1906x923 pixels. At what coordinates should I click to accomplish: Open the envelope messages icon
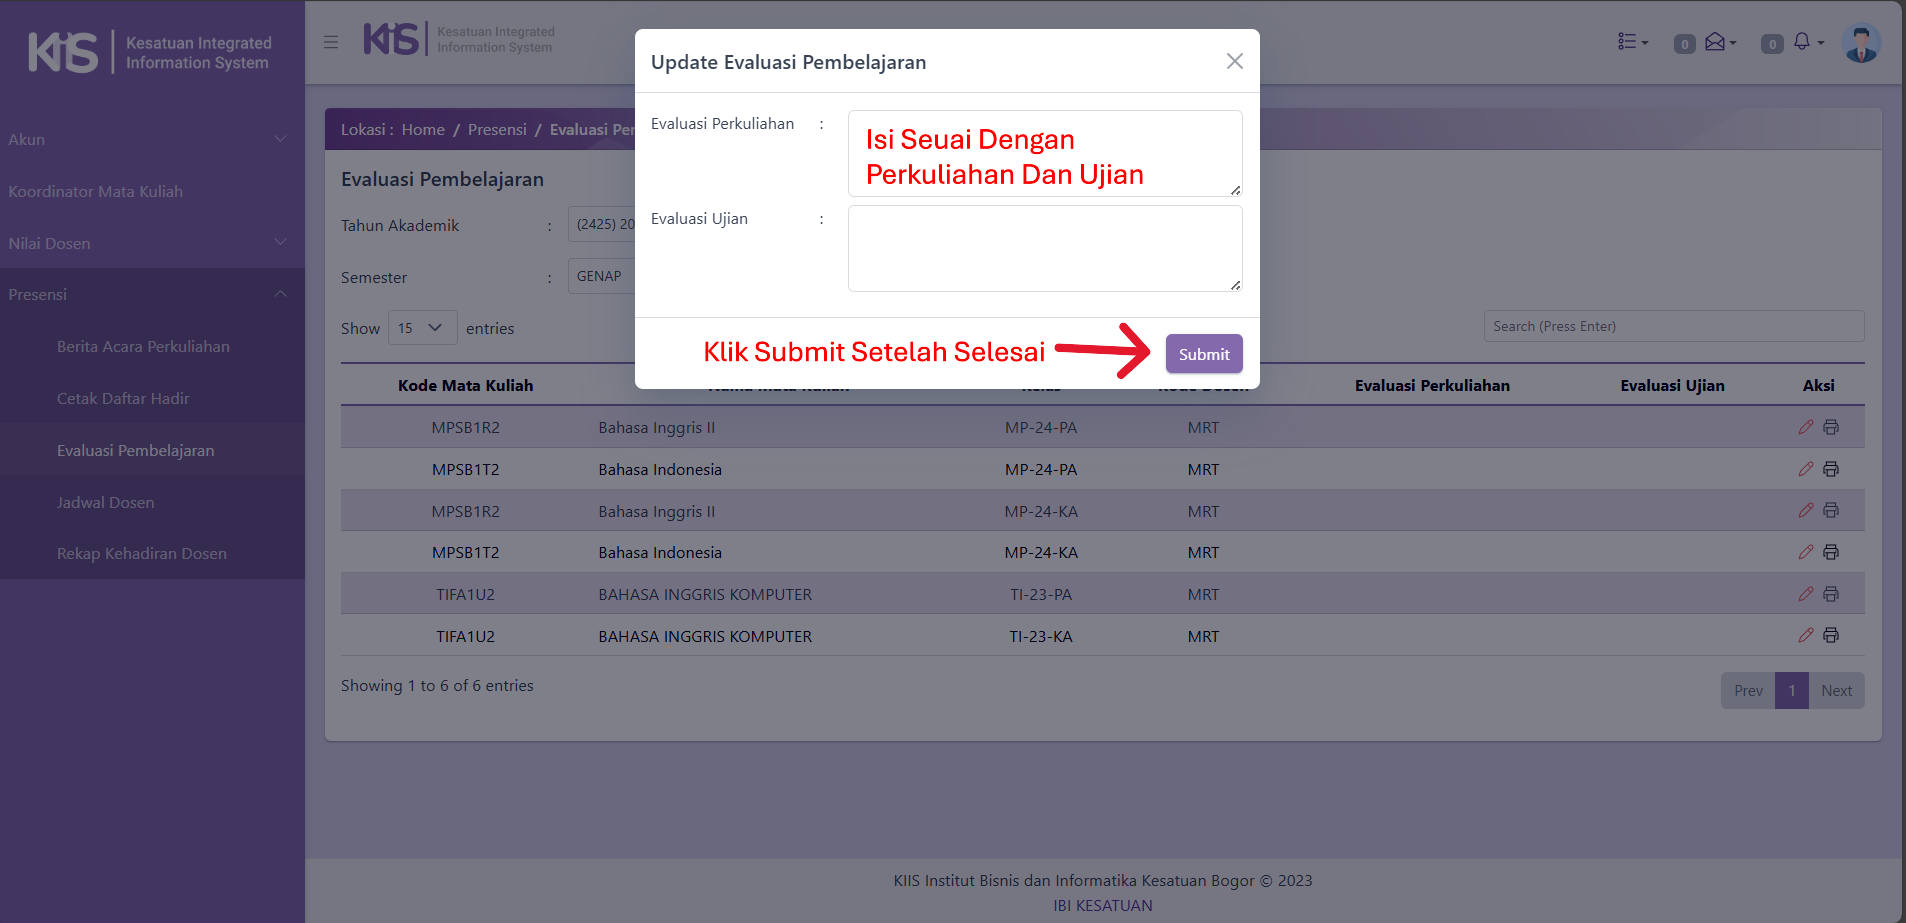point(1715,42)
